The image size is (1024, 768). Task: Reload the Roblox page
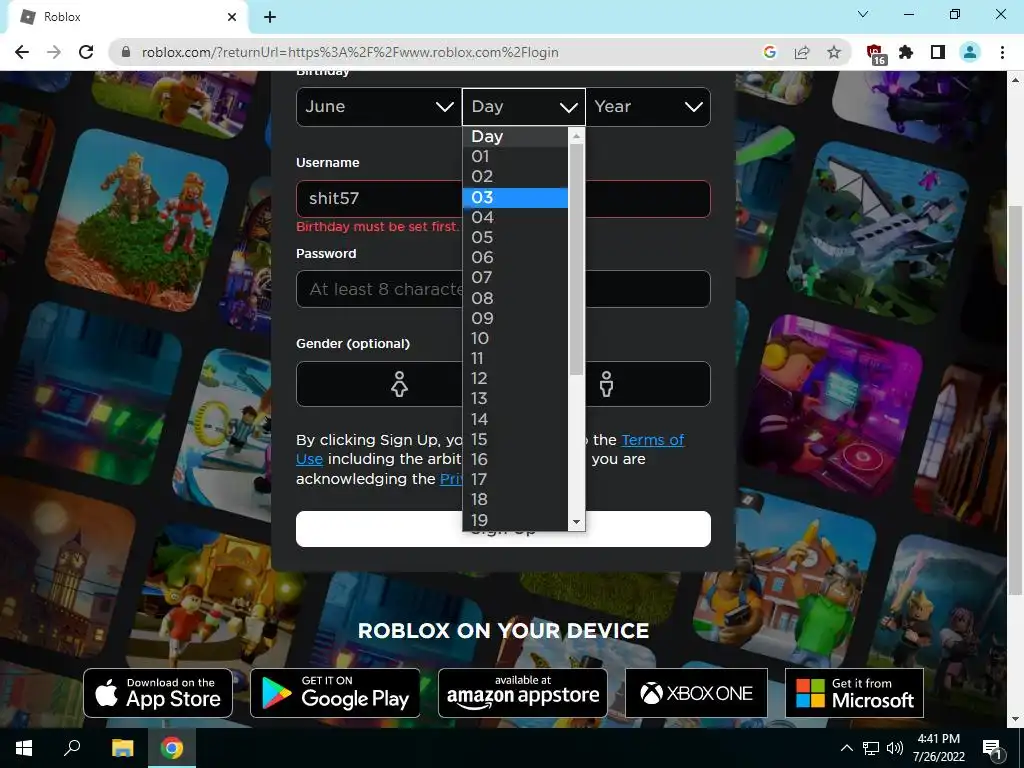click(86, 52)
